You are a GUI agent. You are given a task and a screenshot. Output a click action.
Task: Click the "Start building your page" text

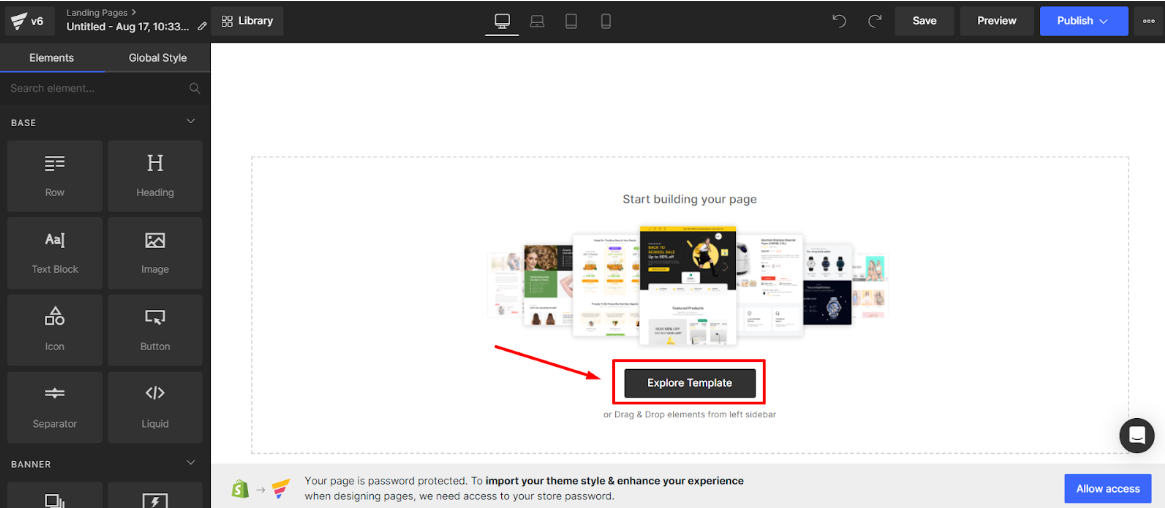(x=689, y=199)
